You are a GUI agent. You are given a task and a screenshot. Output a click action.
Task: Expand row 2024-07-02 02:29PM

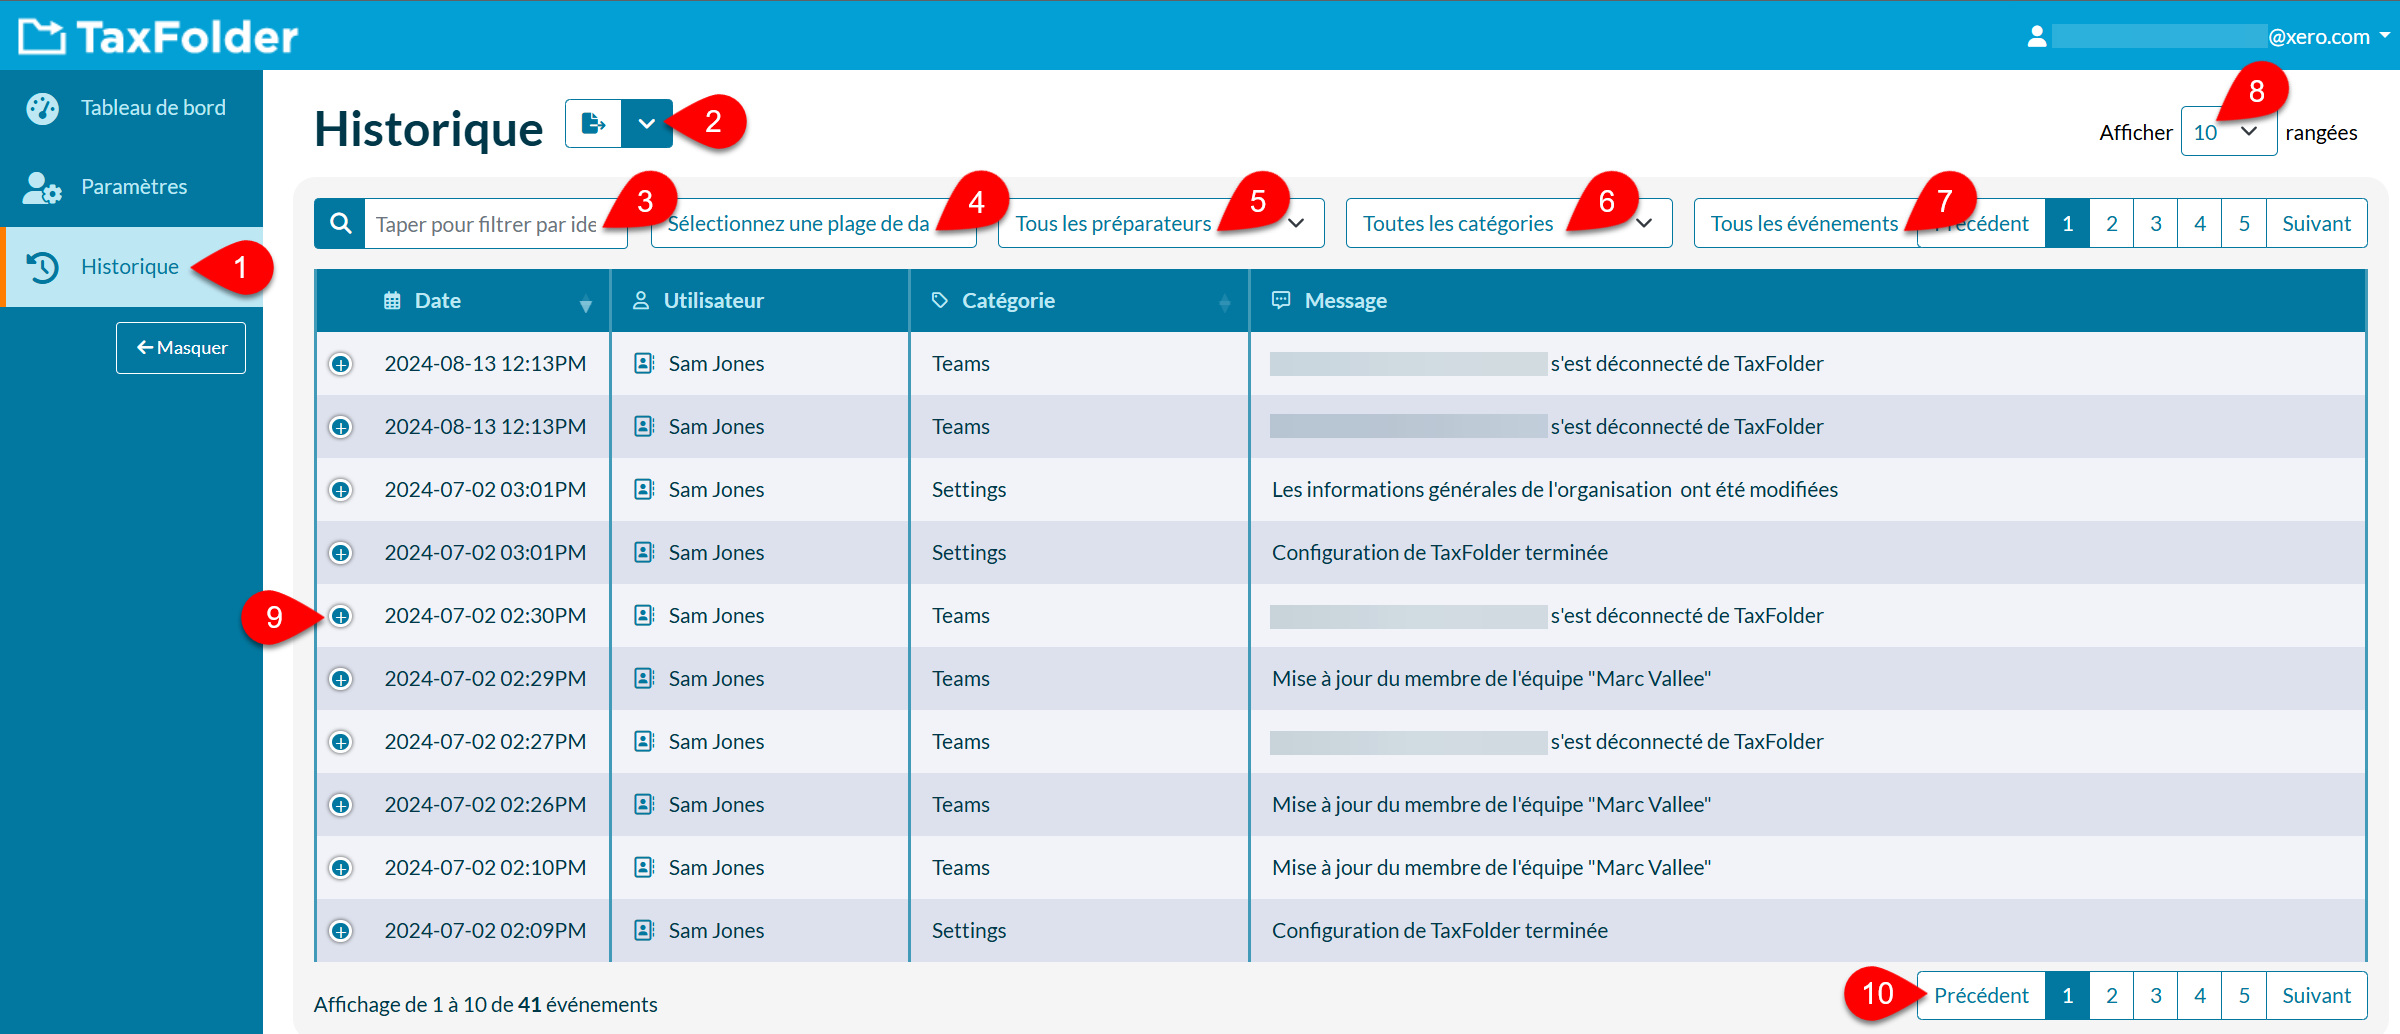click(x=341, y=679)
